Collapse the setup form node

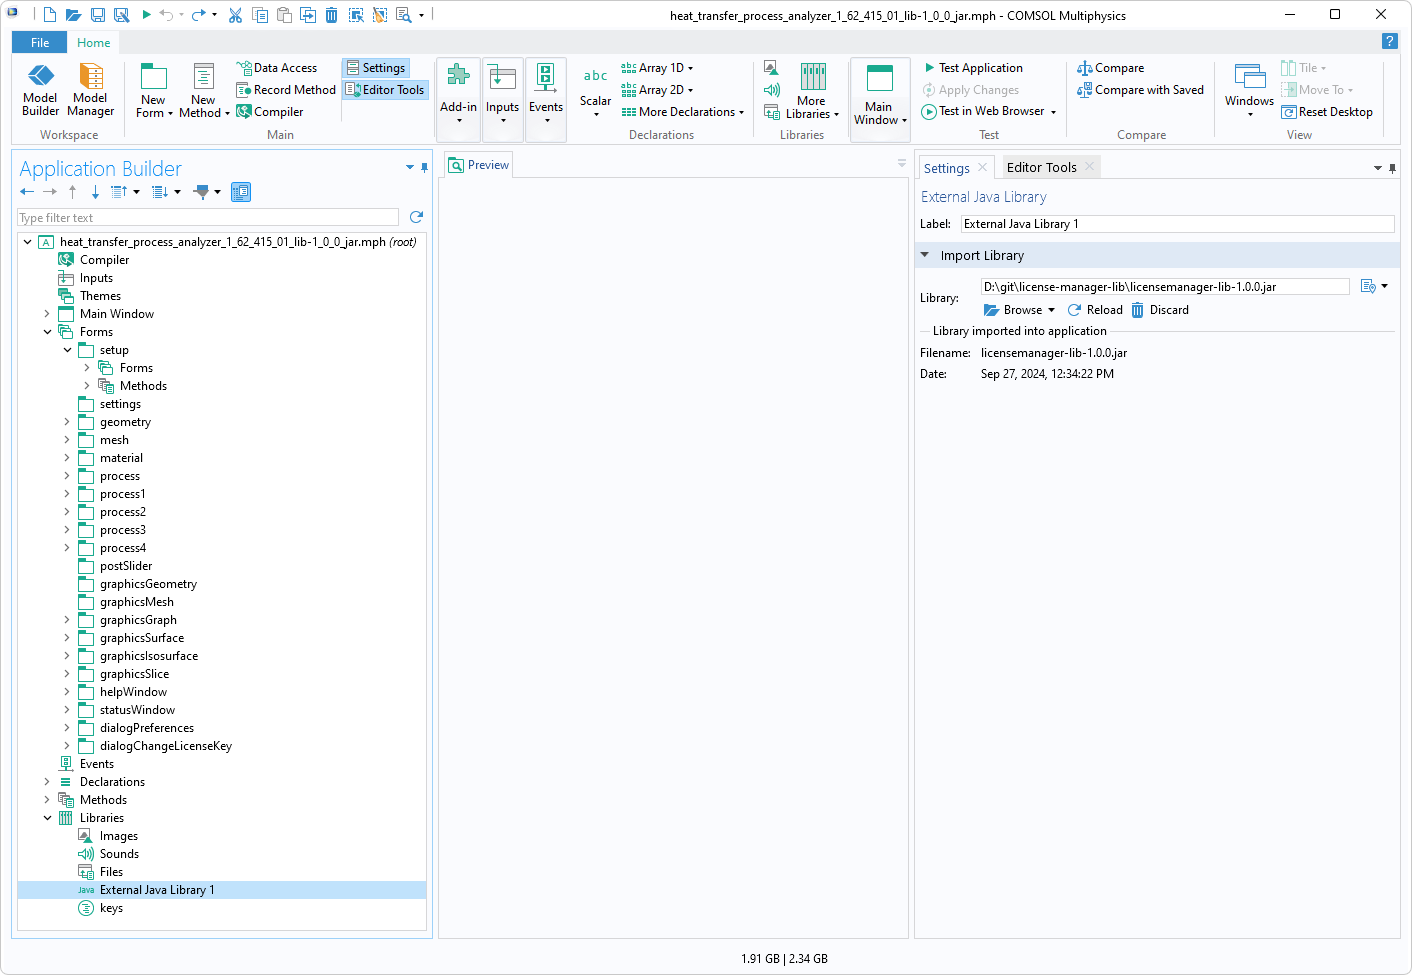(67, 350)
